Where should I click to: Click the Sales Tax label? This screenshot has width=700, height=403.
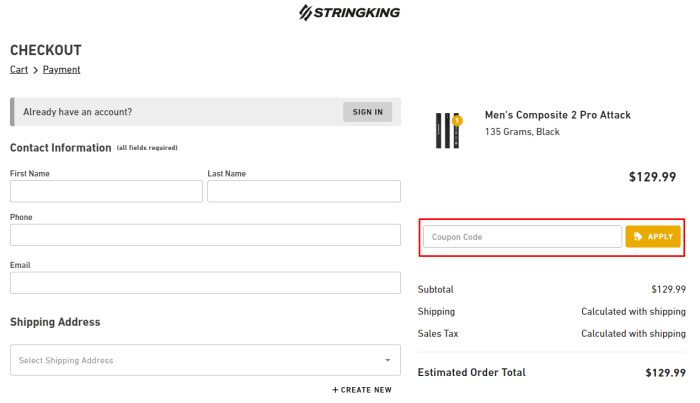click(438, 333)
